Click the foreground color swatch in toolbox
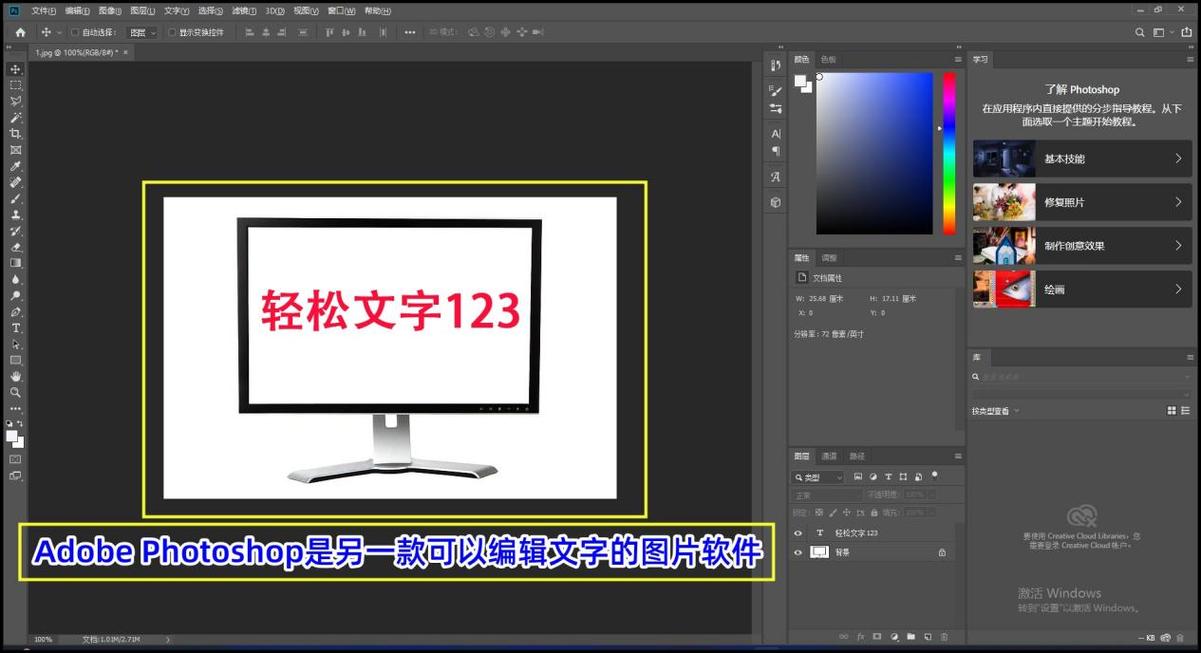Image resolution: width=1201 pixels, height=653 pixels. click(12, 436)
